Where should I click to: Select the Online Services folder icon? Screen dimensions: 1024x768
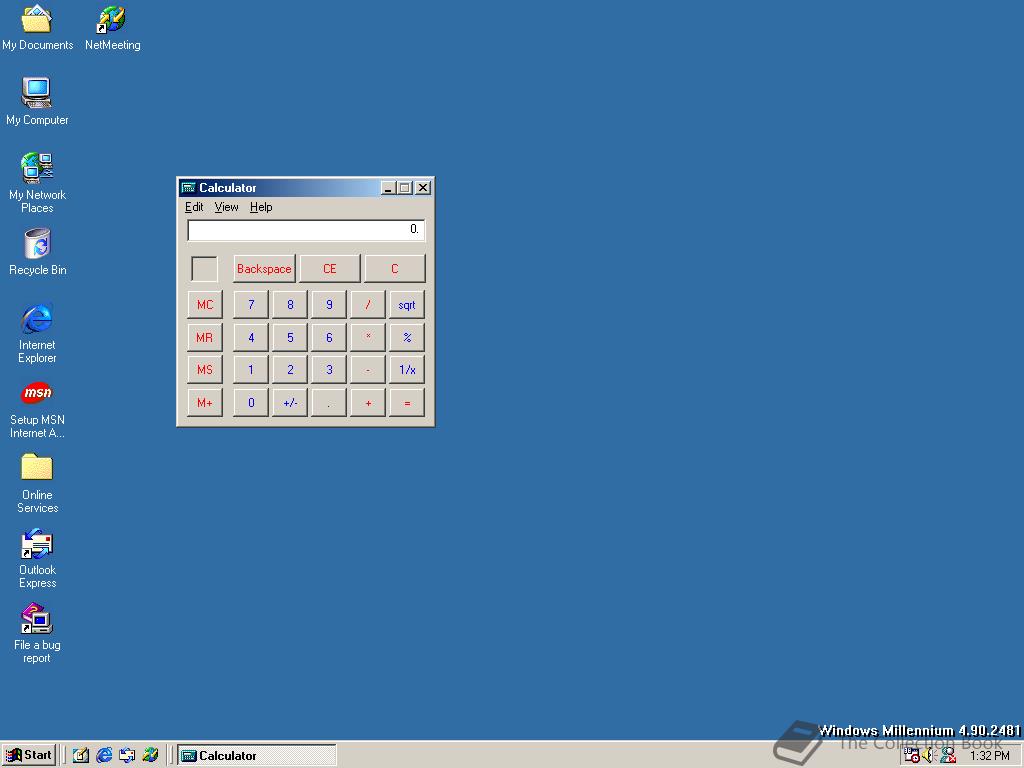point(37,483)
